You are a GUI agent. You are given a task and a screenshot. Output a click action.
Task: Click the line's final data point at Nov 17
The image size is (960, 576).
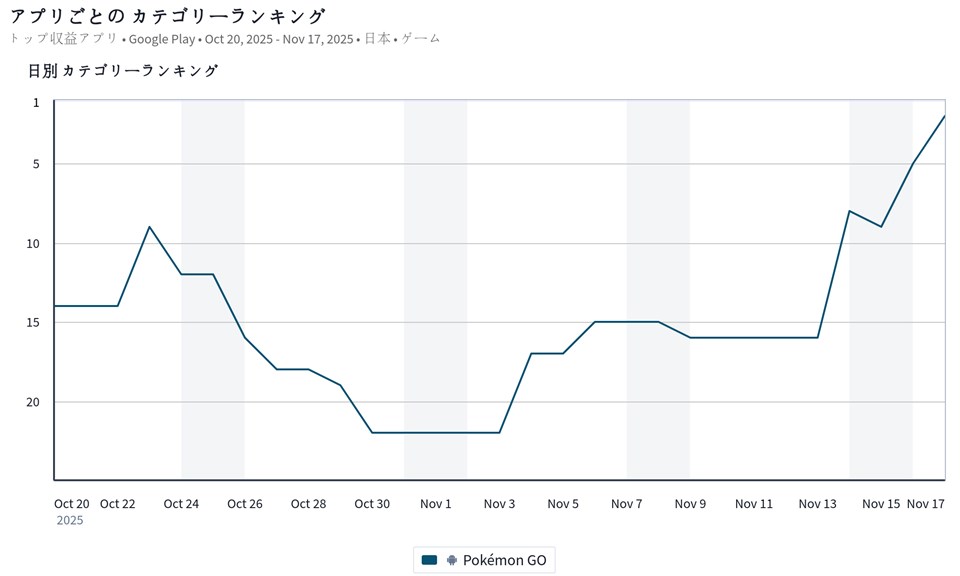coord(944,116)
